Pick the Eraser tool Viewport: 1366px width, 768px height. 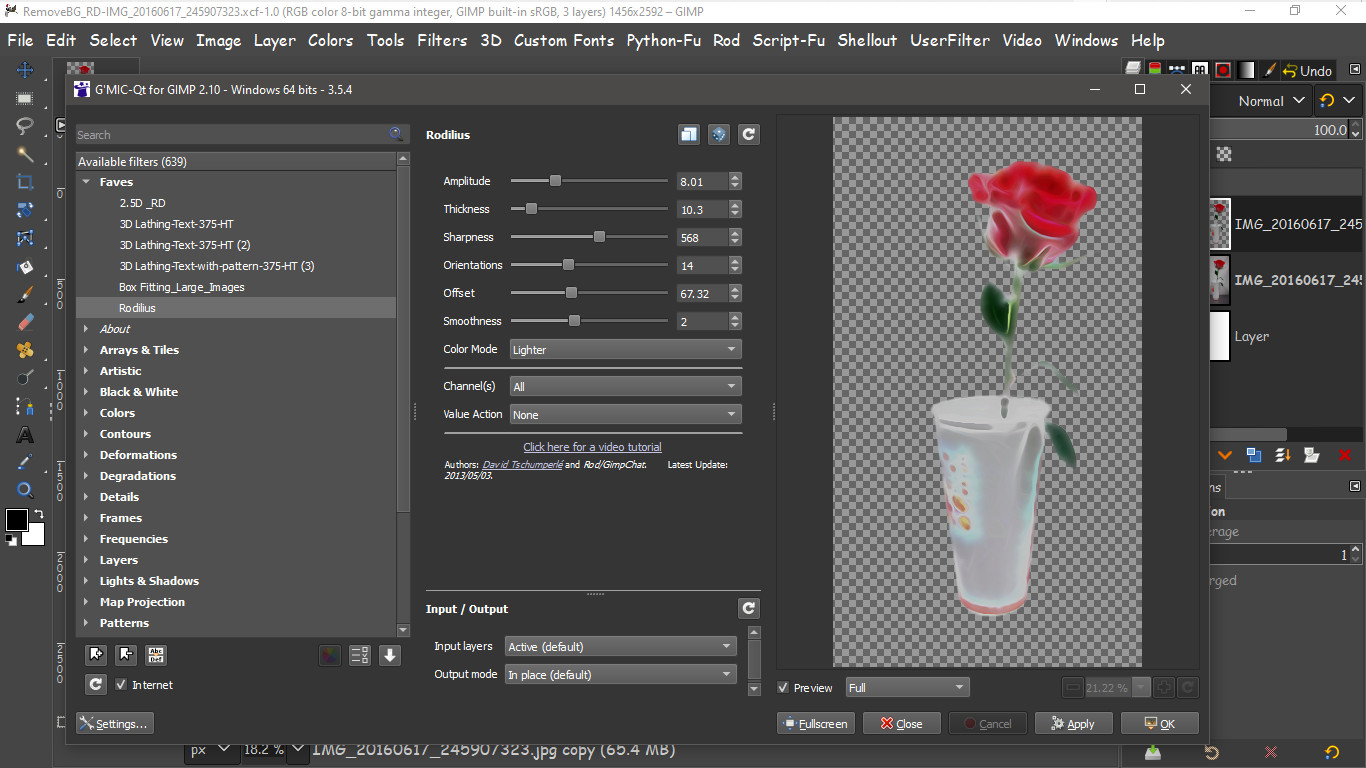(25, 322)
